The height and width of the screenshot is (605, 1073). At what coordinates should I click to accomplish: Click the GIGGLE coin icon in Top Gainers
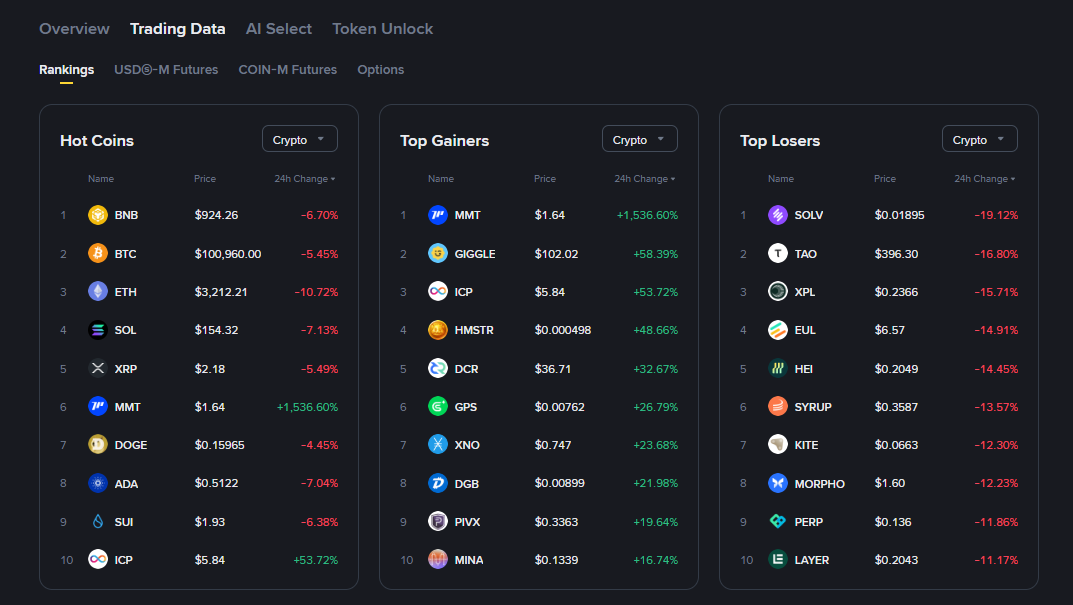437,254
